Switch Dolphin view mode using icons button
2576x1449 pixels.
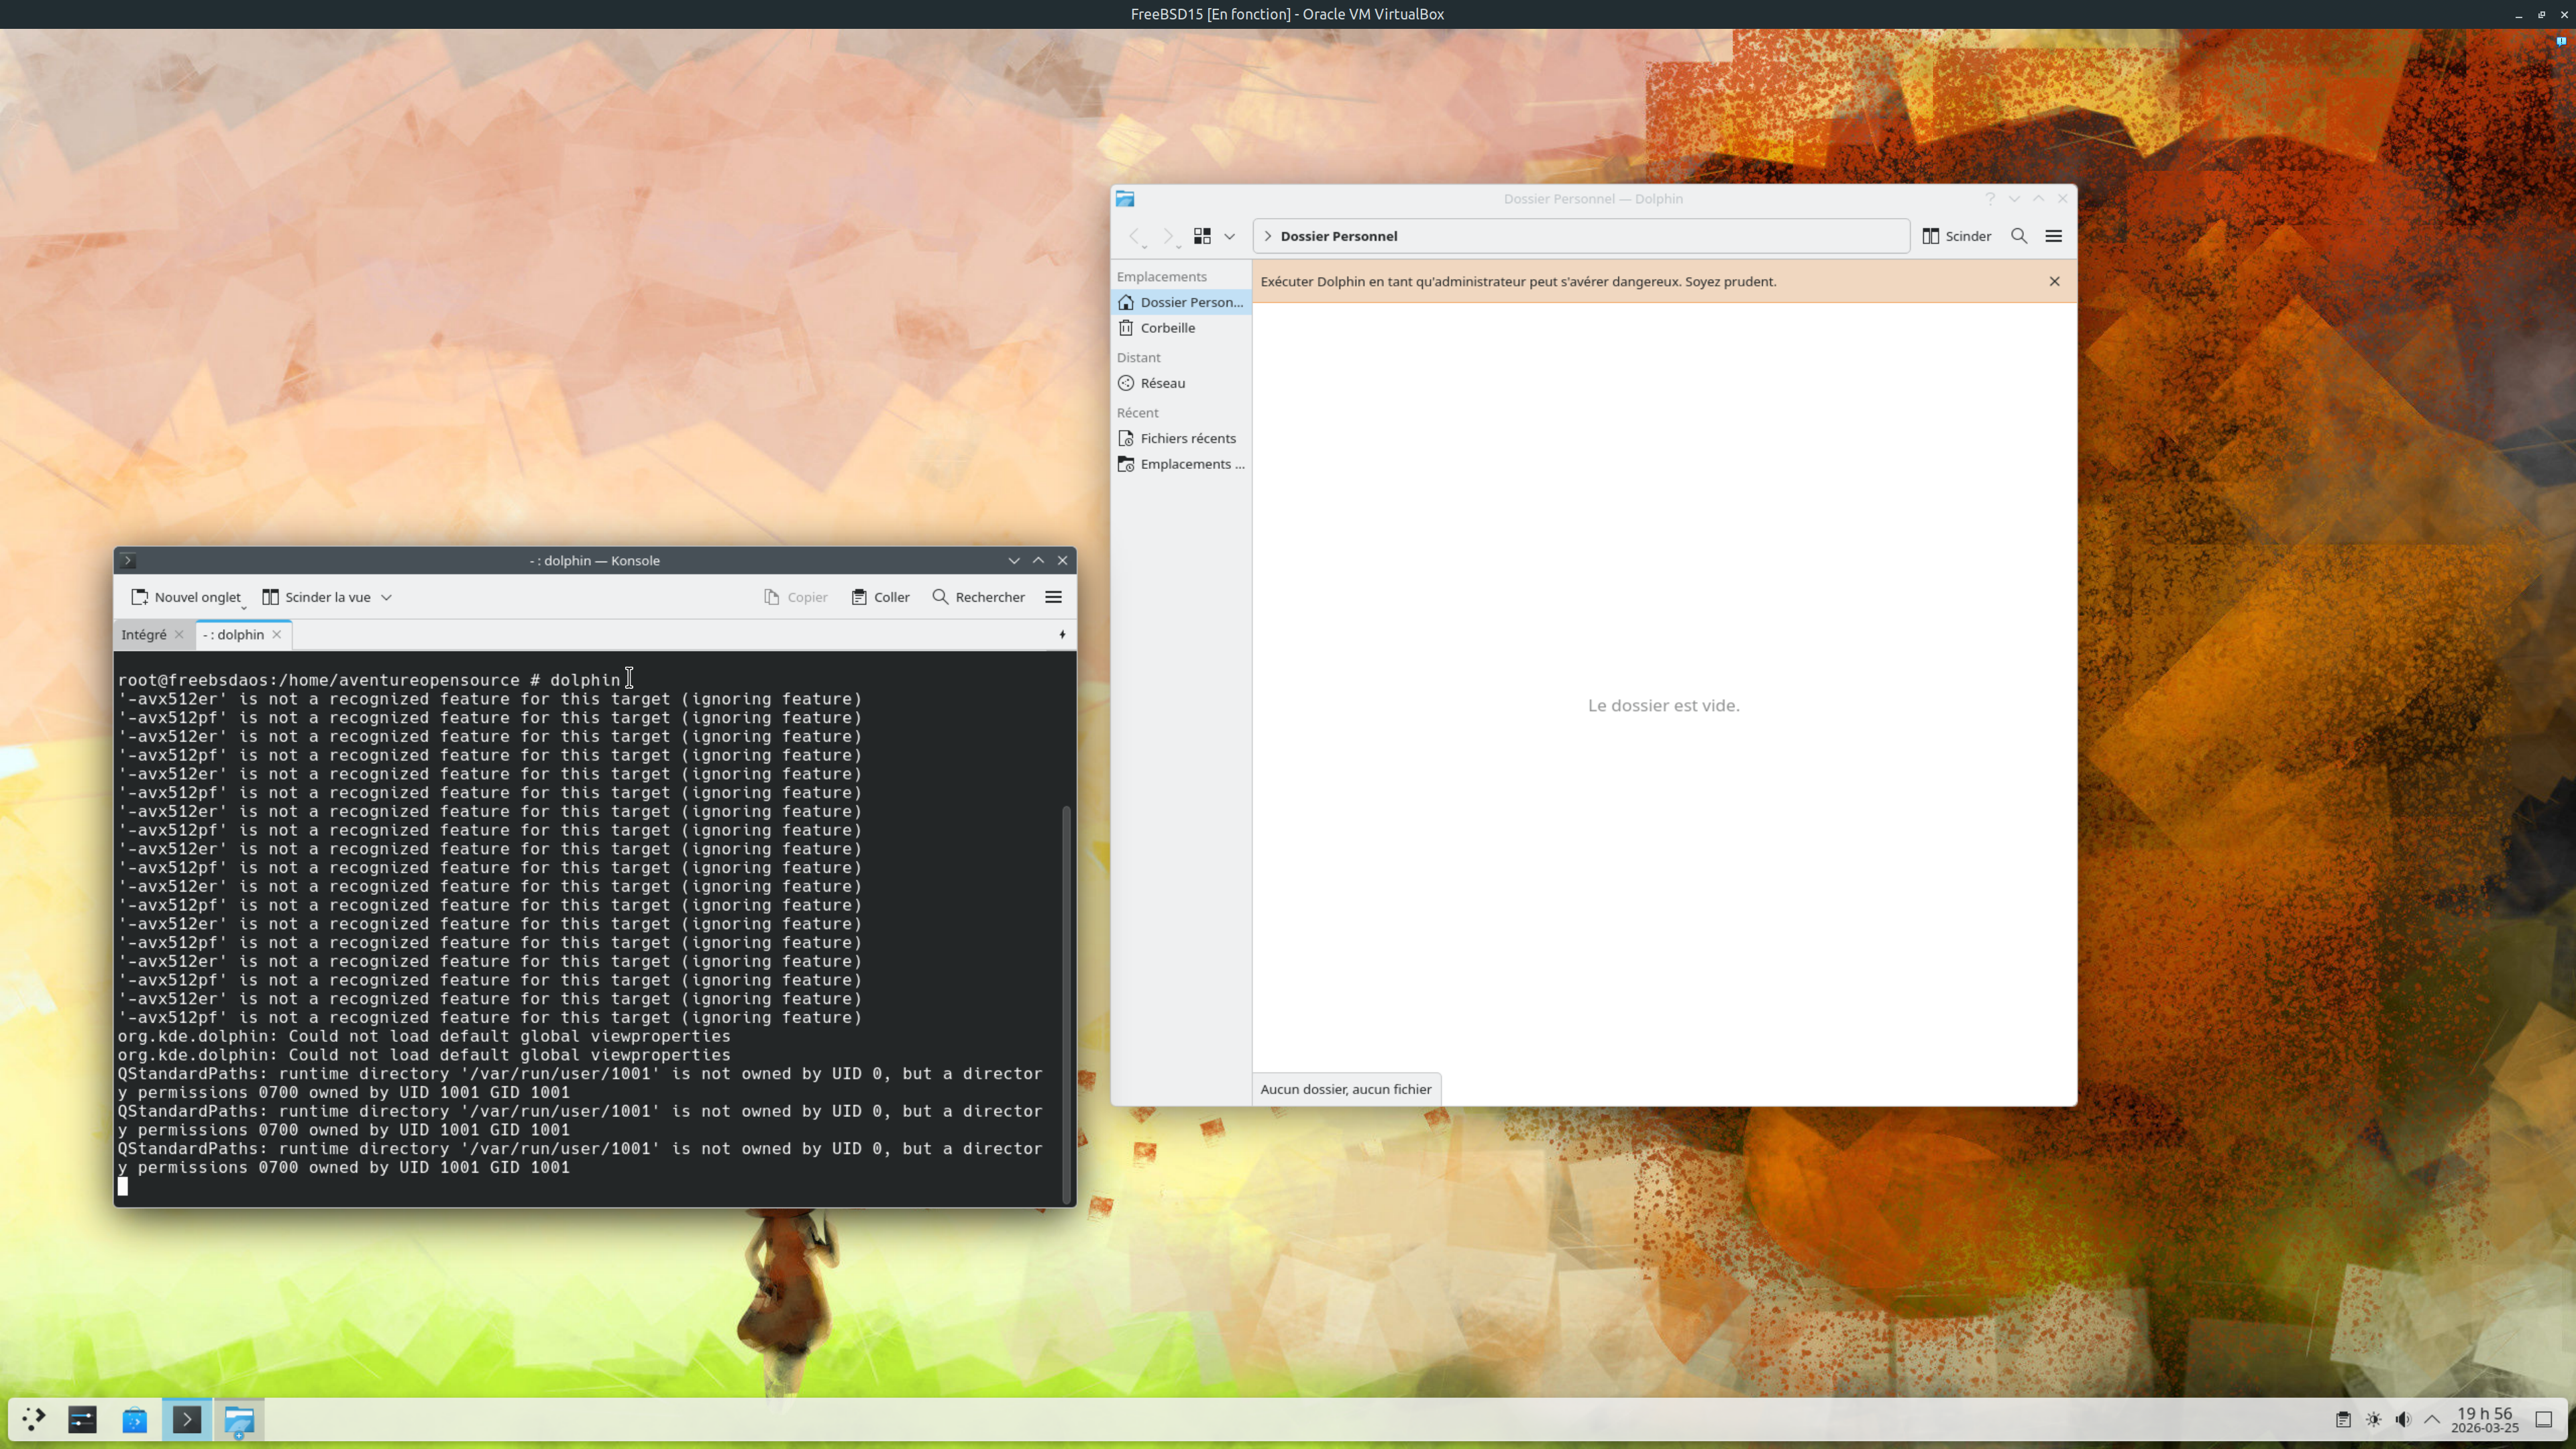[x=1202, y=237]
